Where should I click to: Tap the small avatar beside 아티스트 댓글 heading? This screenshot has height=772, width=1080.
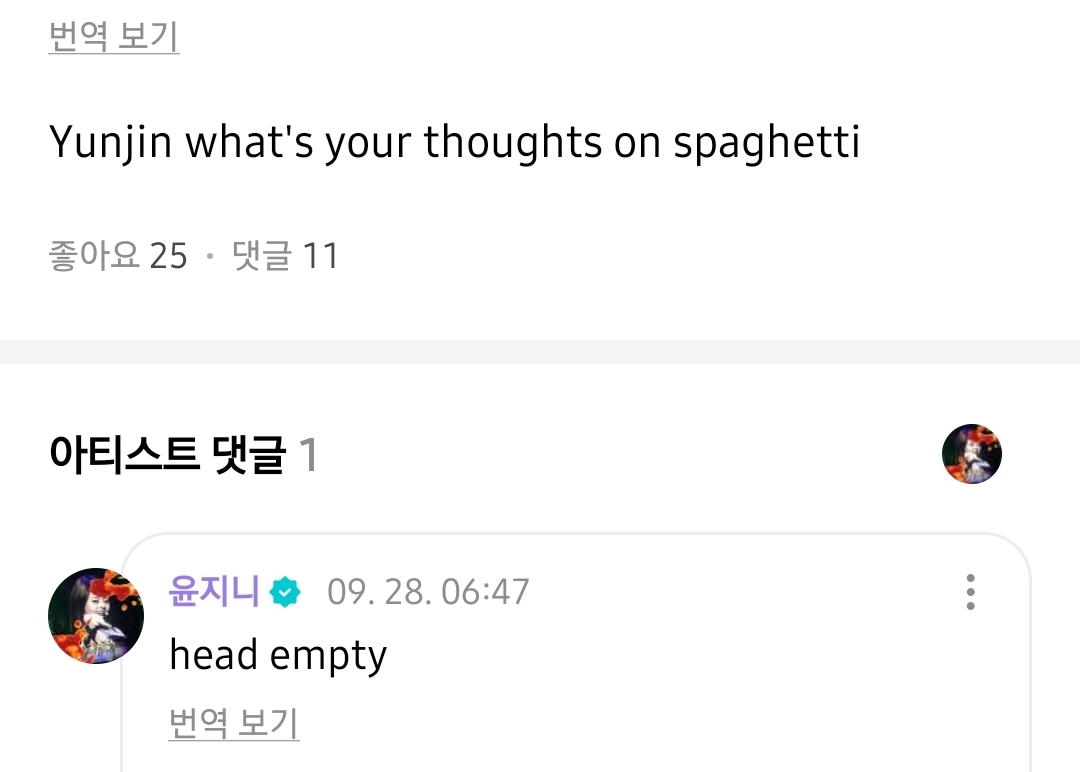point(971,454)
